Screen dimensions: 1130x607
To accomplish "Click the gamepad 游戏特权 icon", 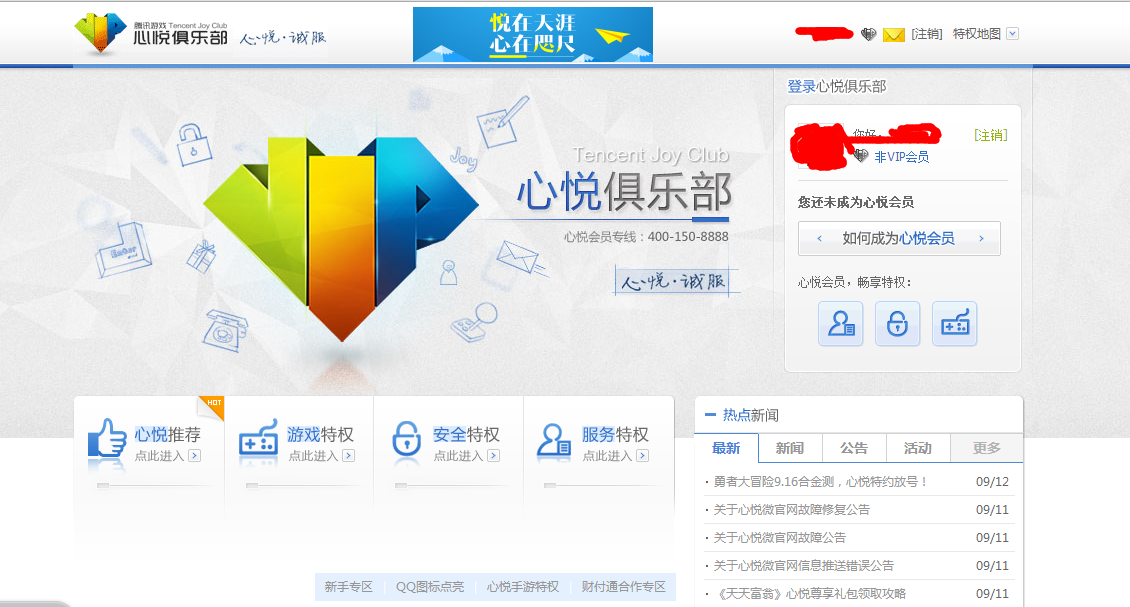I will point(258,439).
